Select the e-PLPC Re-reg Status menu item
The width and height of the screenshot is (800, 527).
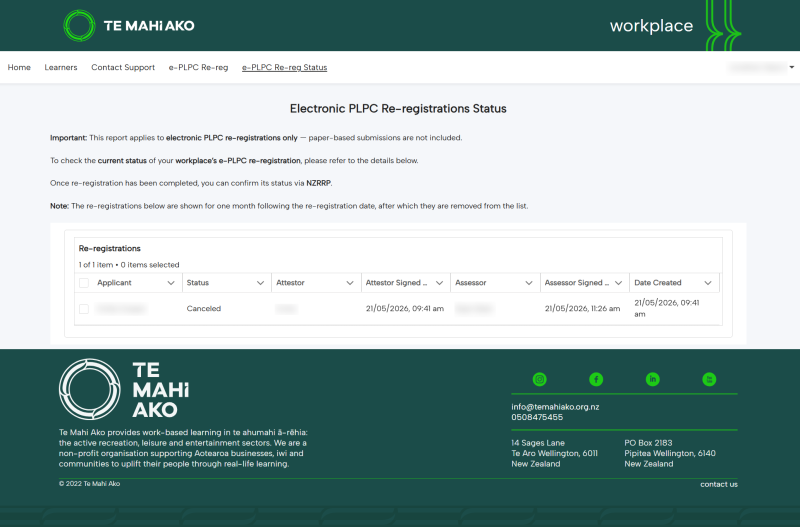[285, 67]
